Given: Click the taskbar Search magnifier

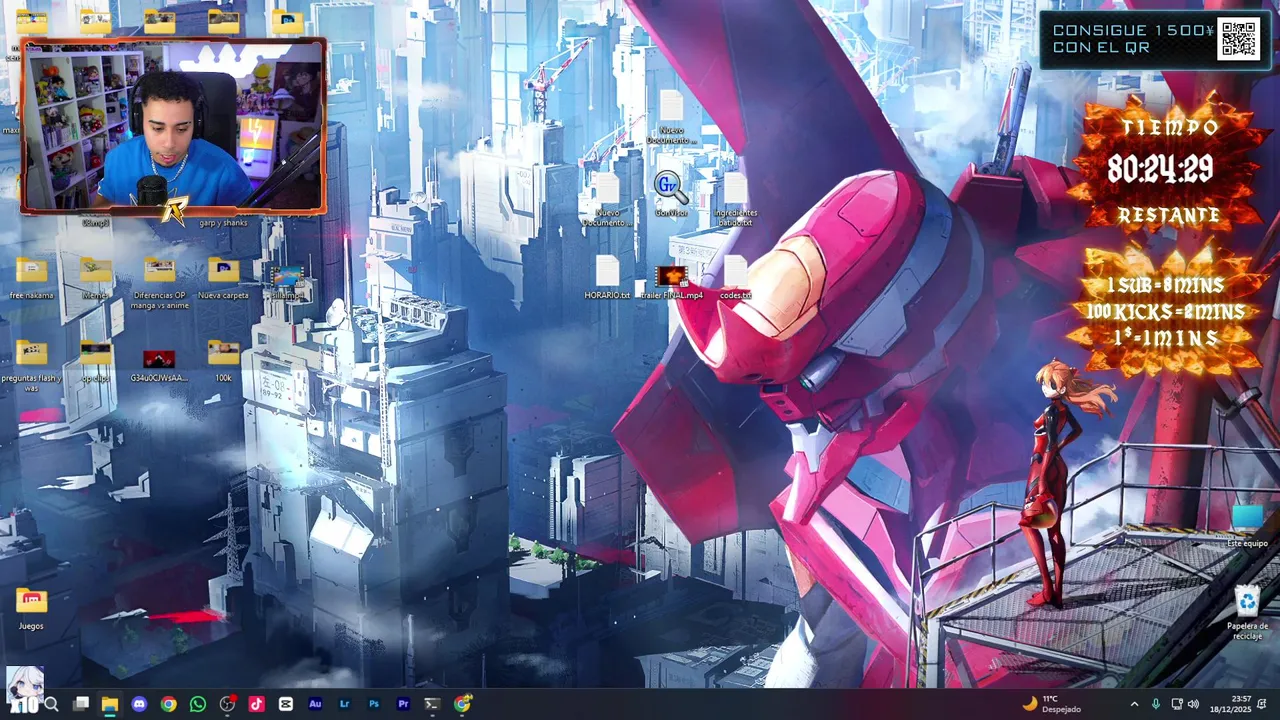Looking at the screenshot, I should pos(52,704).
